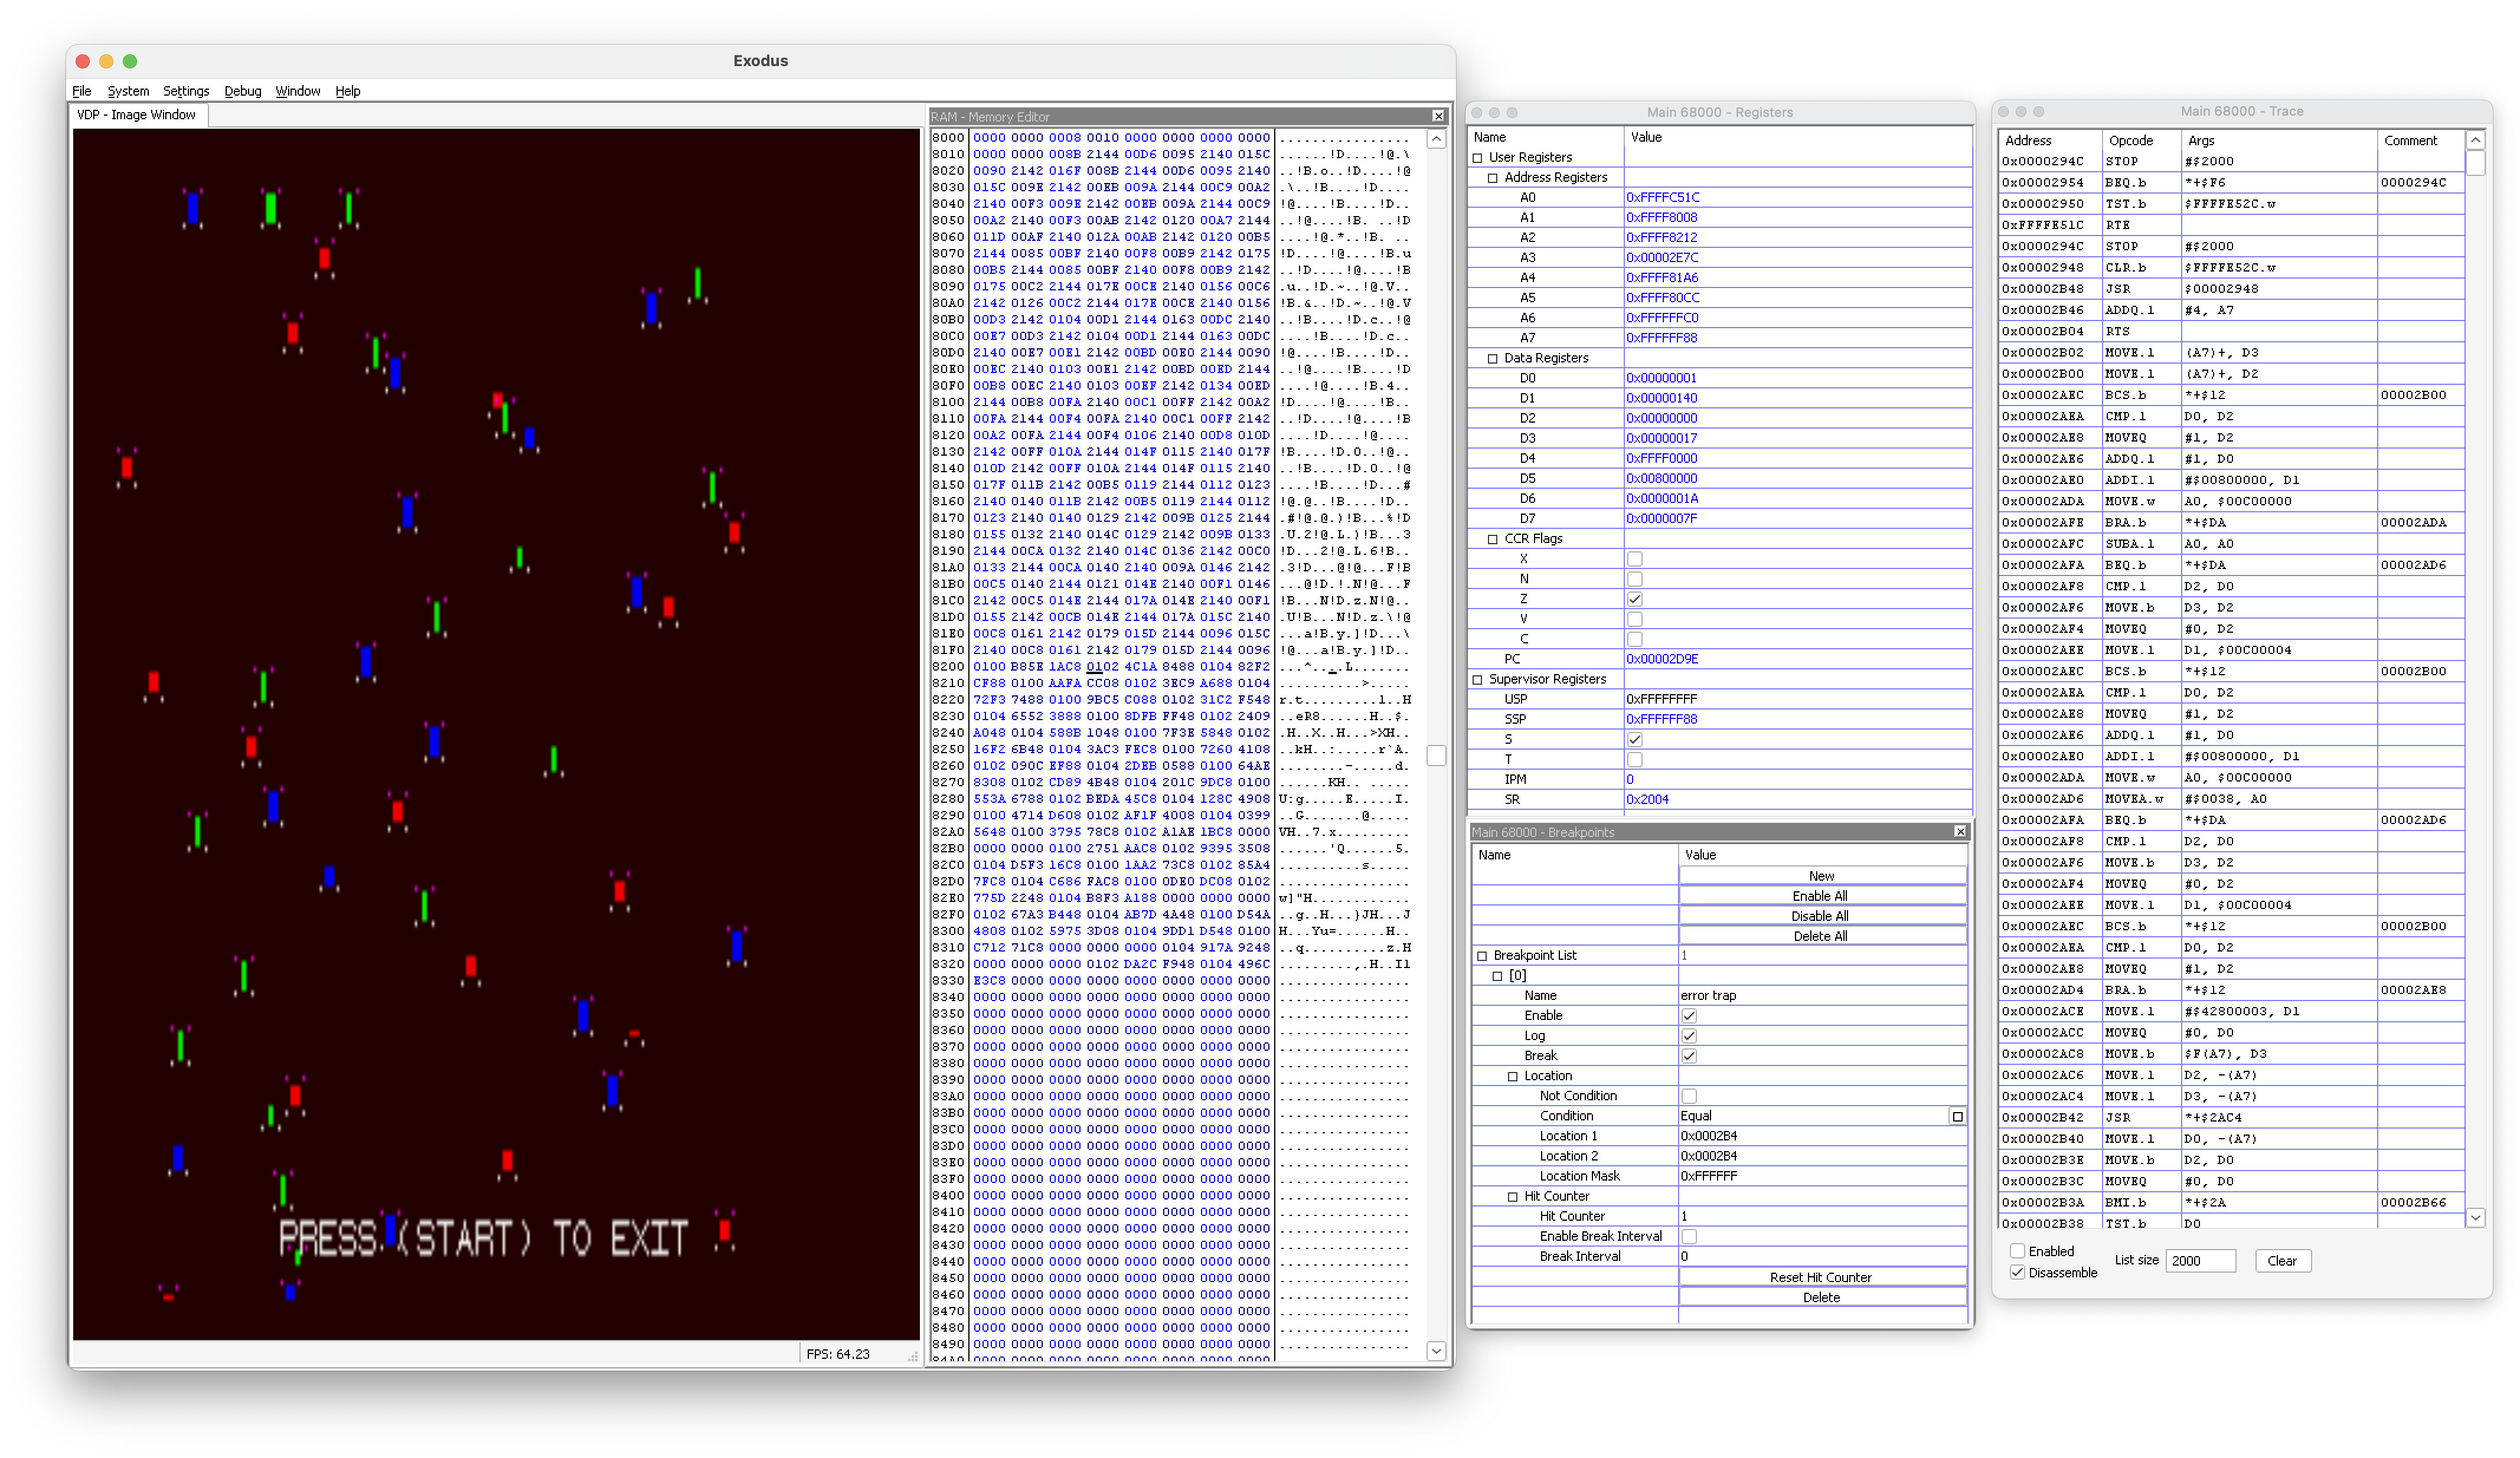Screen dimensions: 2520x1458
Task: Click Trace list scroll down arrow
Action: click(x=2475, y=1217)
